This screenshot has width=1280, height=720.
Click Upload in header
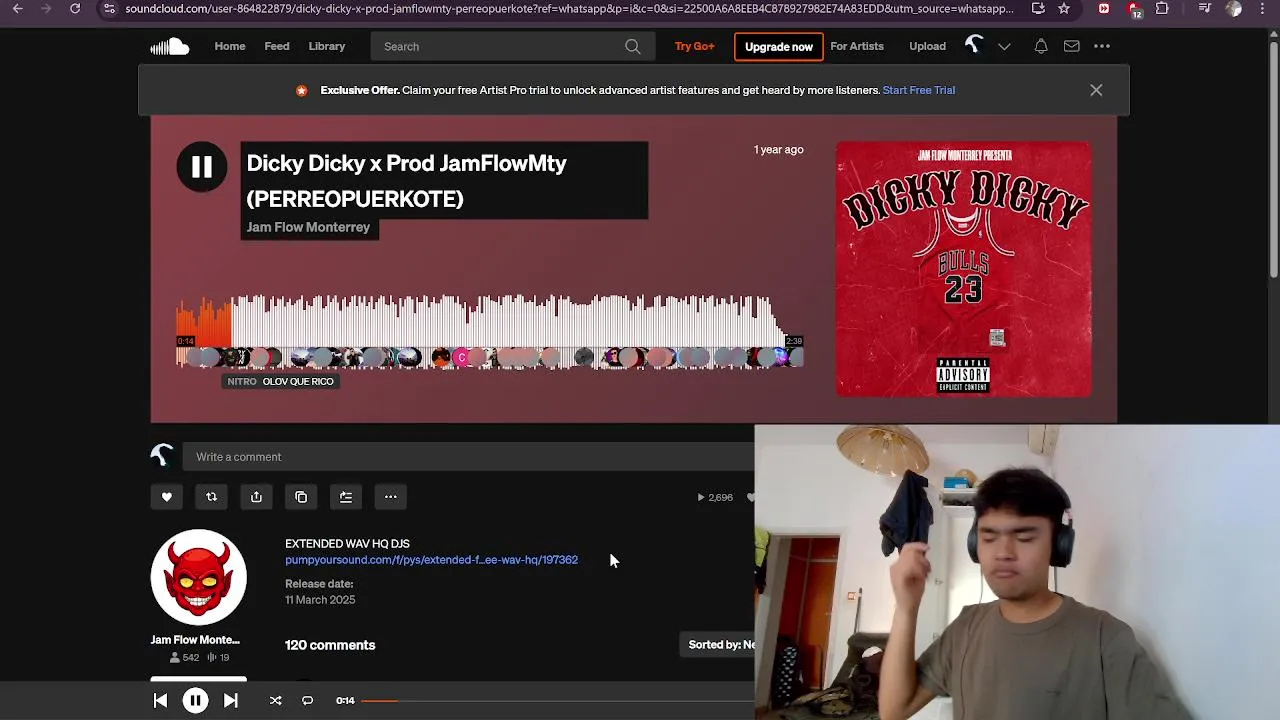point(927,46)
